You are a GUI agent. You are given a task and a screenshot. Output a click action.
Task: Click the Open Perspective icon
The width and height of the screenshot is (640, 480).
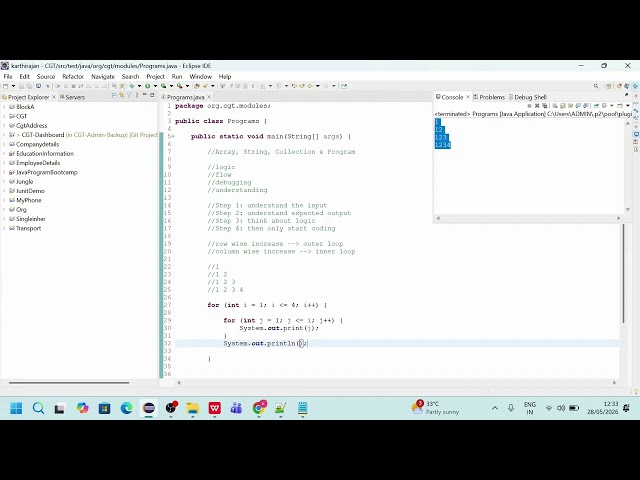(x=609, y=86)
